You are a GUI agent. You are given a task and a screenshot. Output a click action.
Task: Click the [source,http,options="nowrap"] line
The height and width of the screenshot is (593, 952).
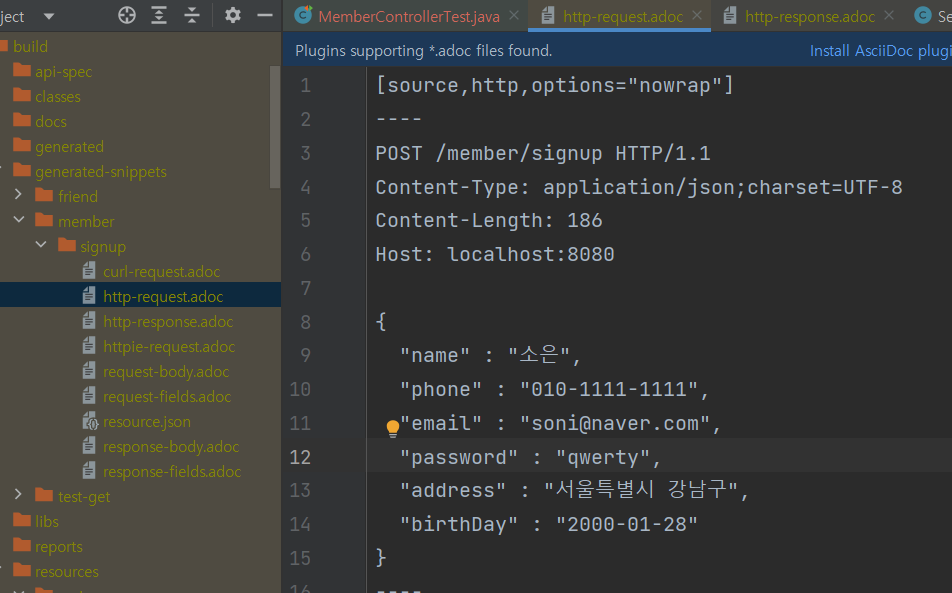pyautogui.click(x=554, y=86)
